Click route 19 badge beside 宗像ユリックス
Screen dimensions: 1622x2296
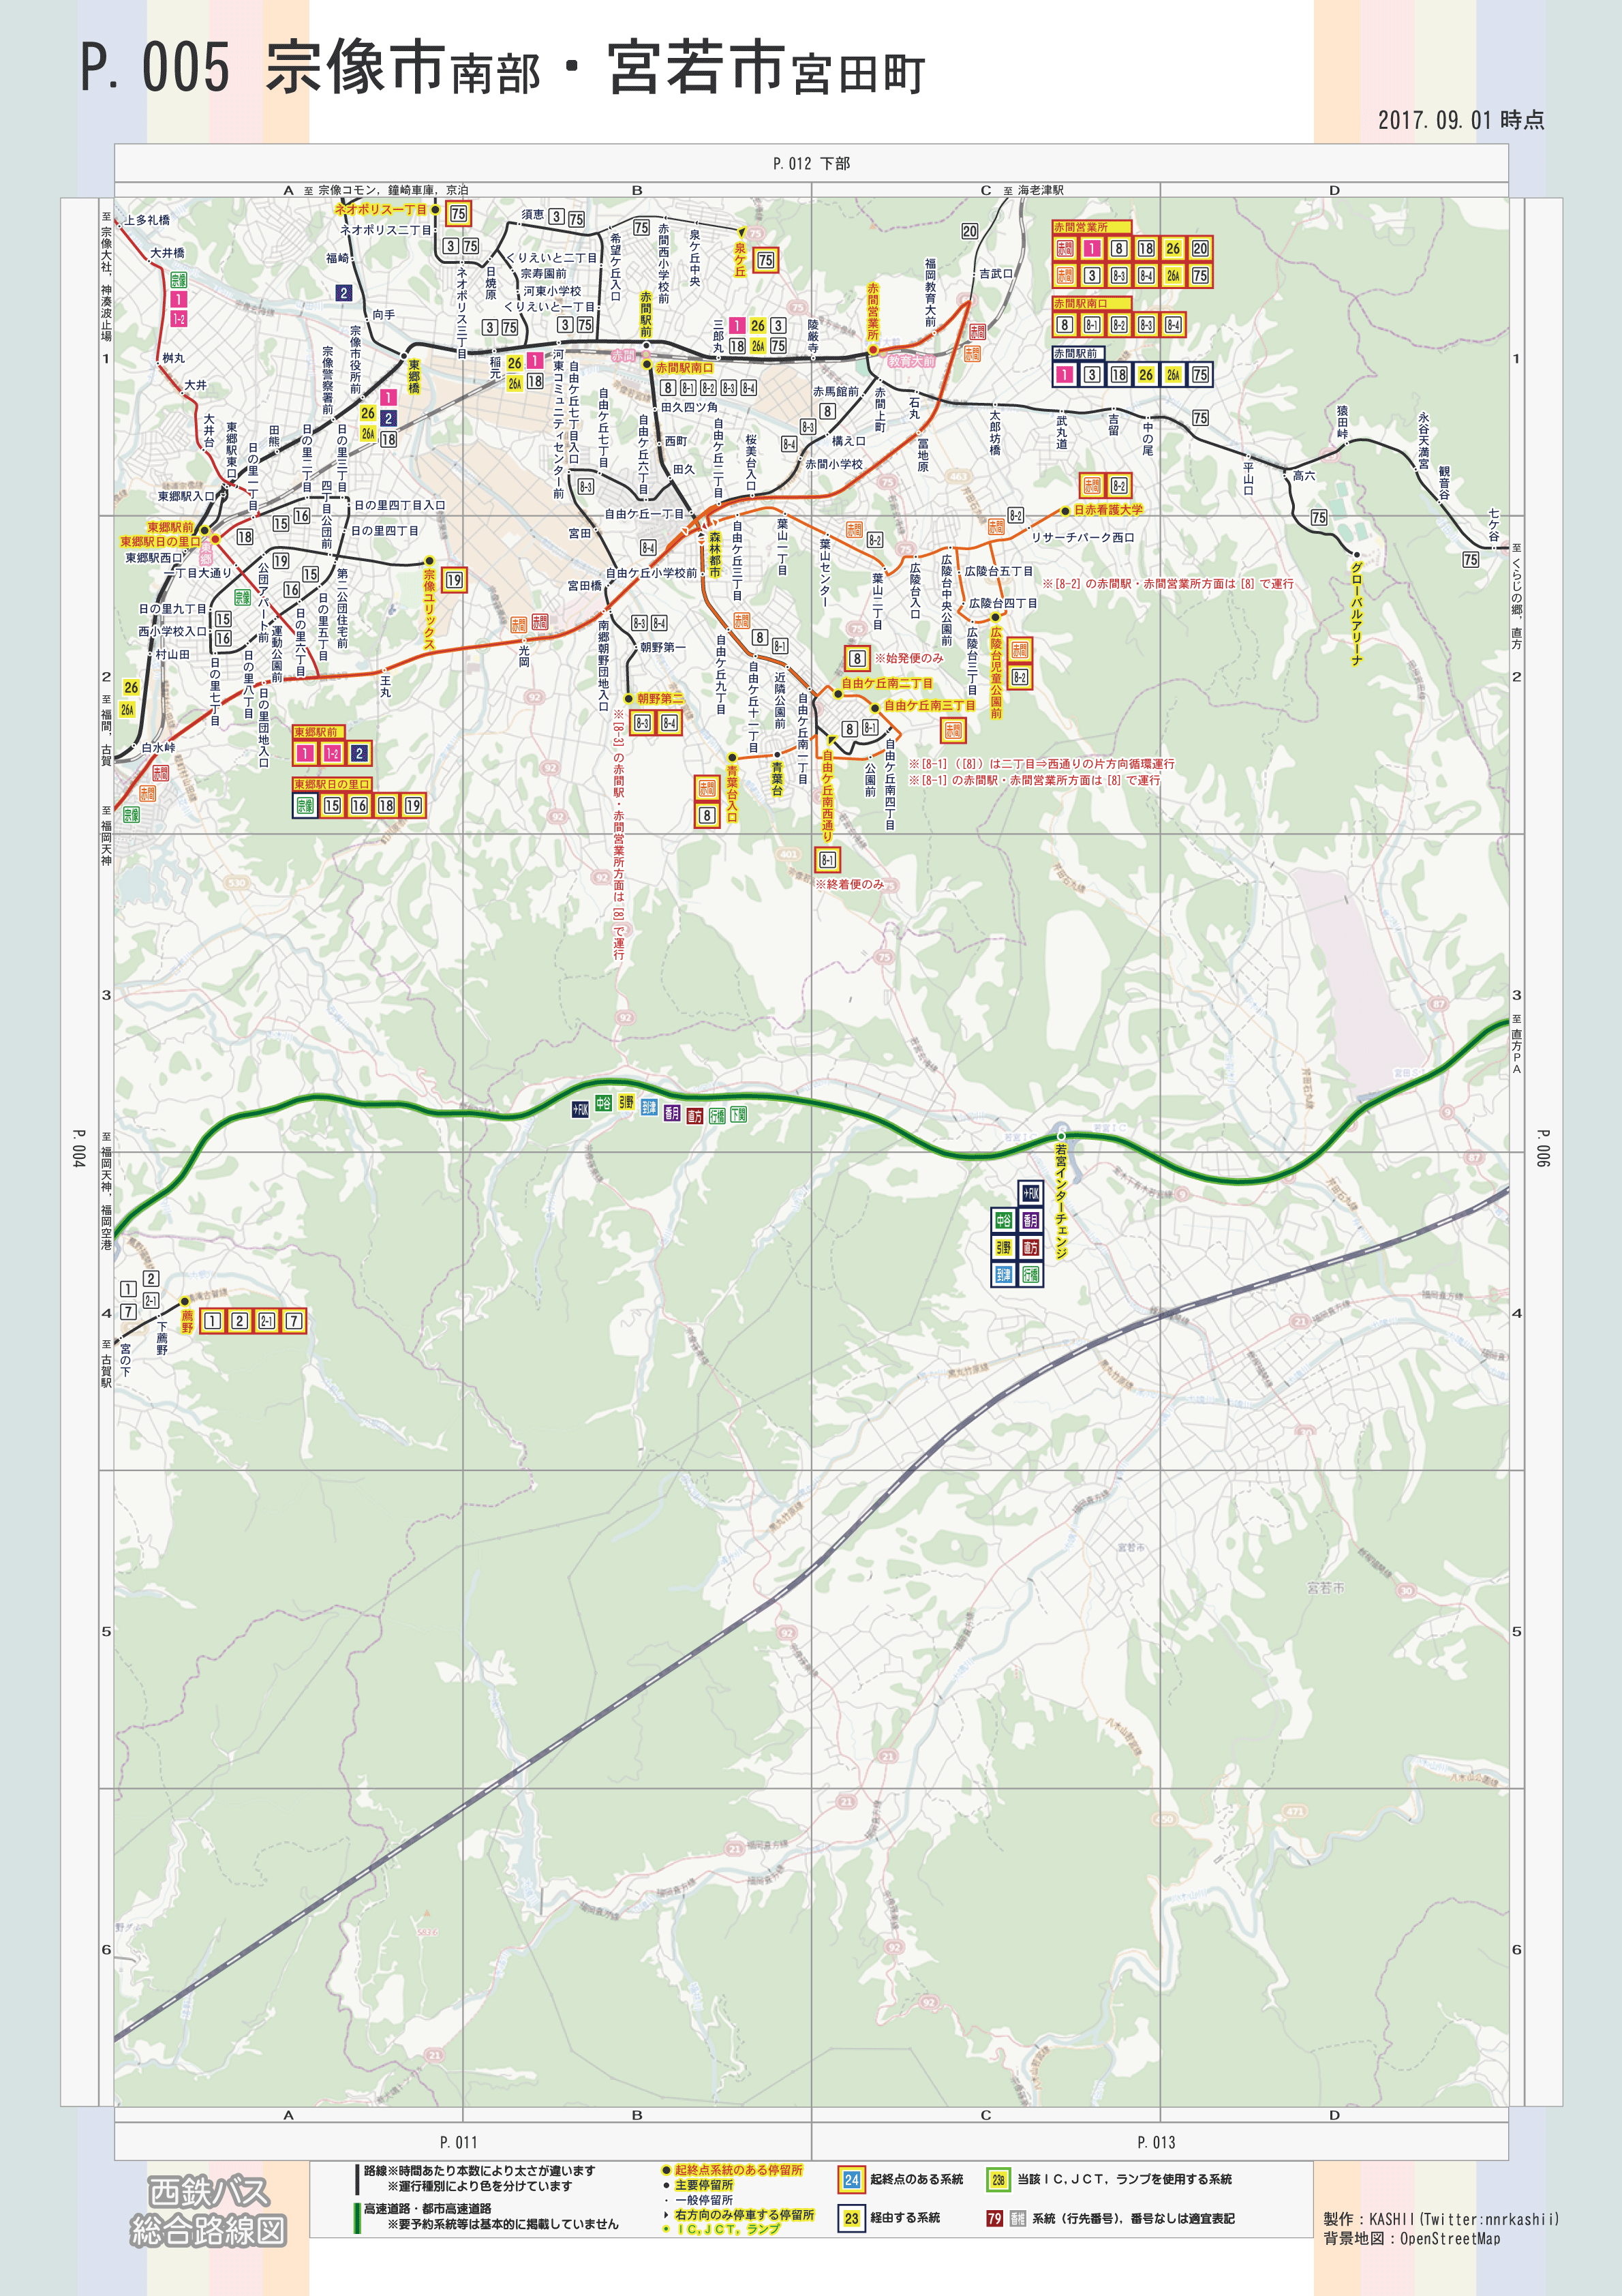454,580
